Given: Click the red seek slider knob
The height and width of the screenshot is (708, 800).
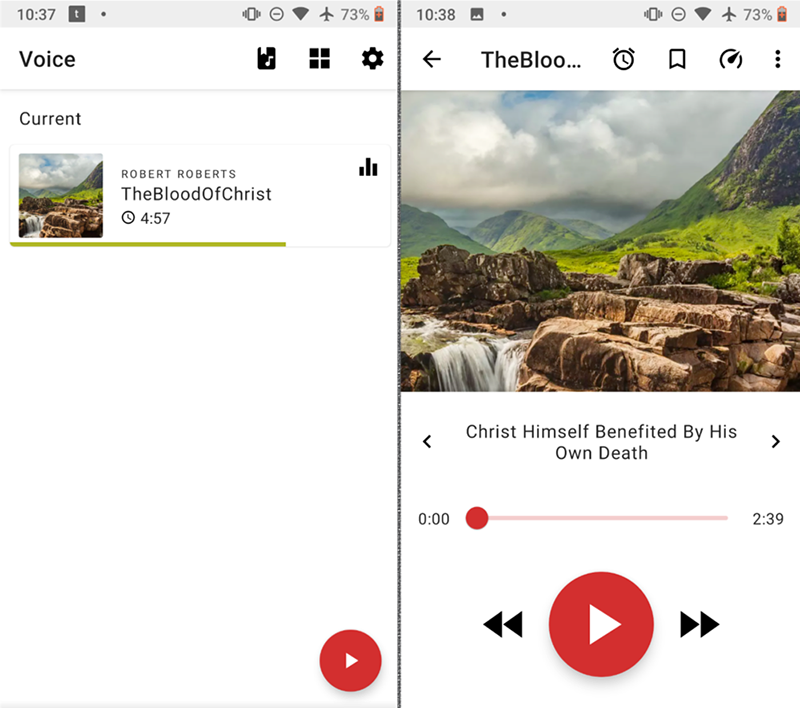Looking at the screenshot, I should click(x=477, y=518).
